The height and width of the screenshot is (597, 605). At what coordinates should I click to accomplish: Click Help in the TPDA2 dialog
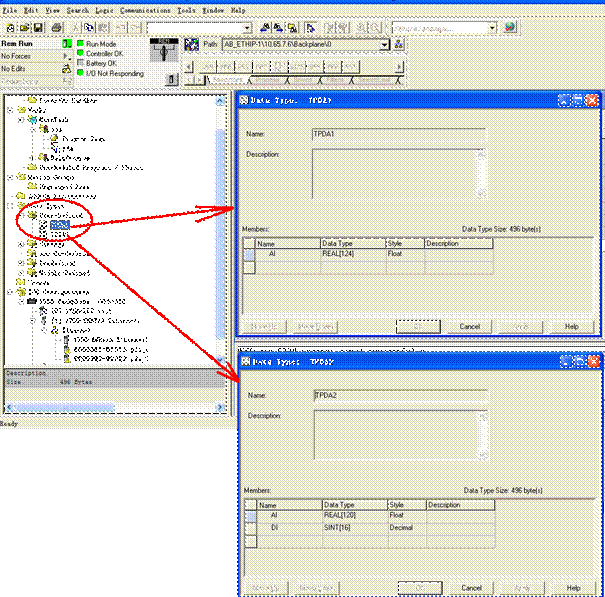(573, 587)
